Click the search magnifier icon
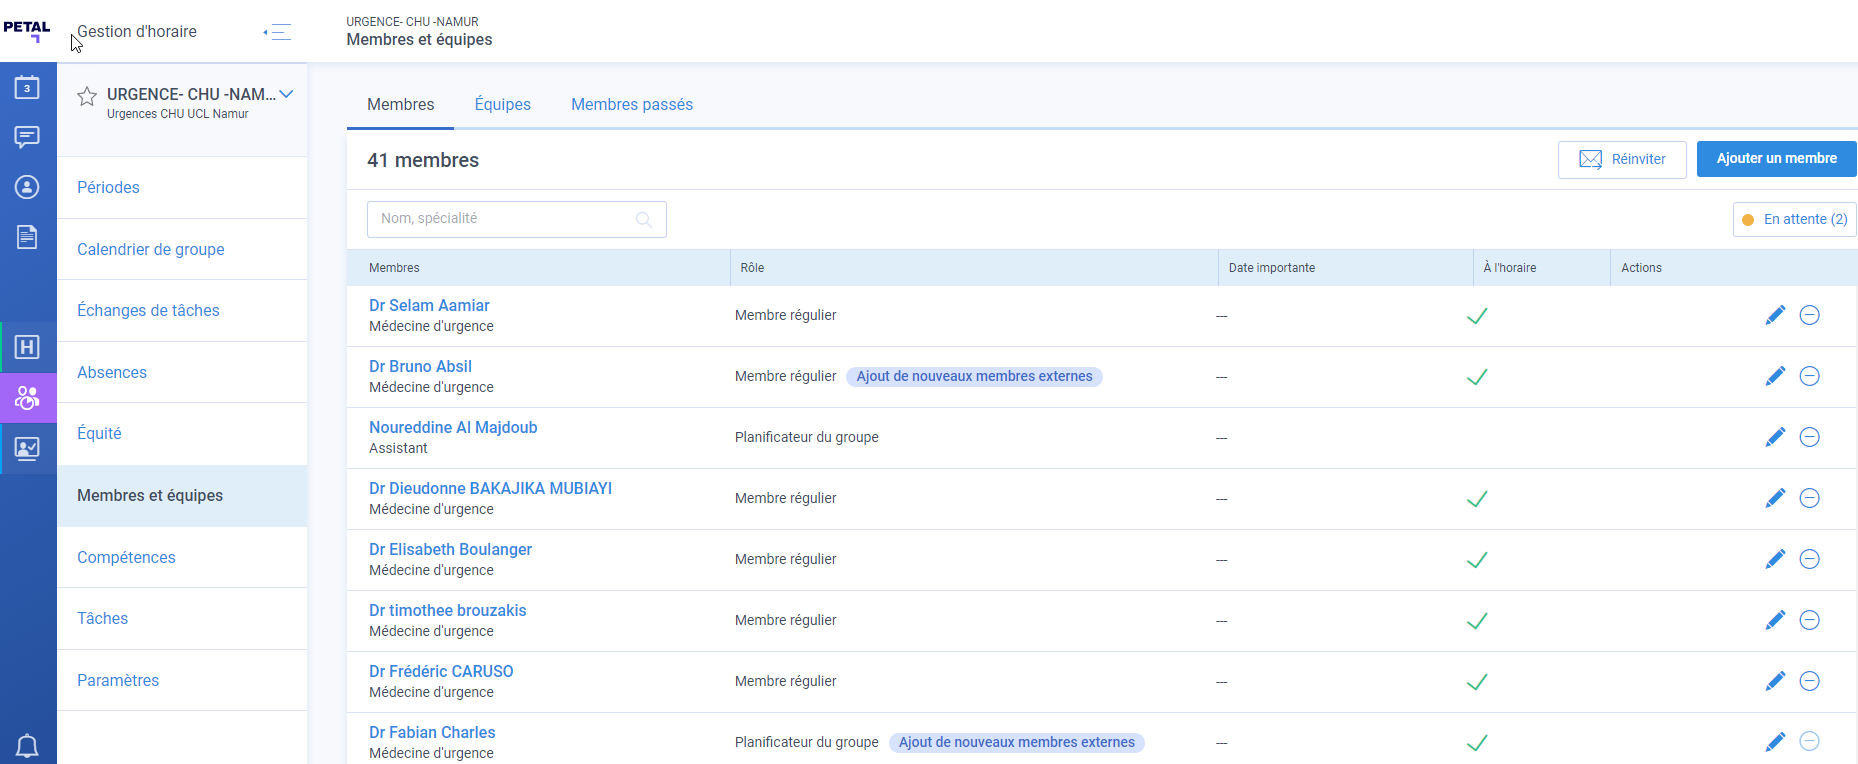The height and width of the screenshot is (764, 1858). 644,220
